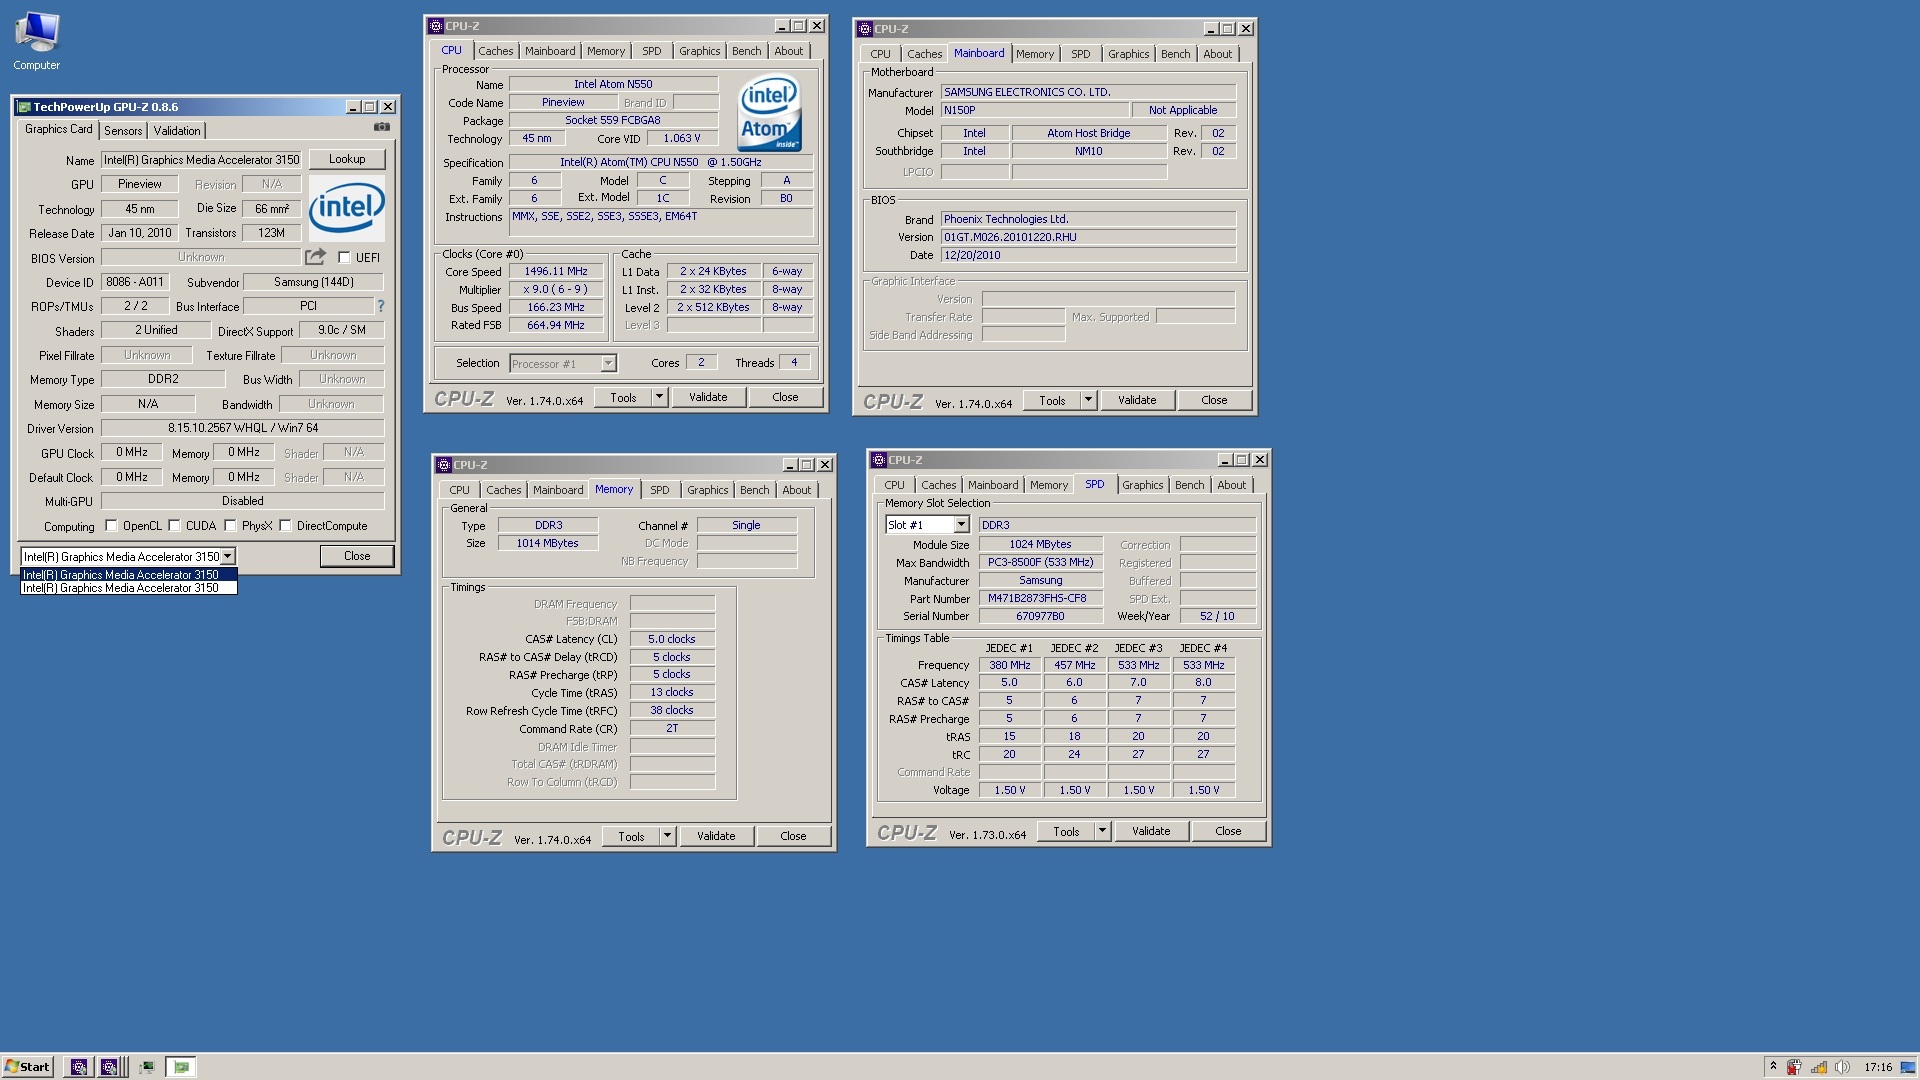Click the monitor quick-launch icon in taskbar
The width and height of the screenshot is (1920, 1080).
coord(146,1067)
